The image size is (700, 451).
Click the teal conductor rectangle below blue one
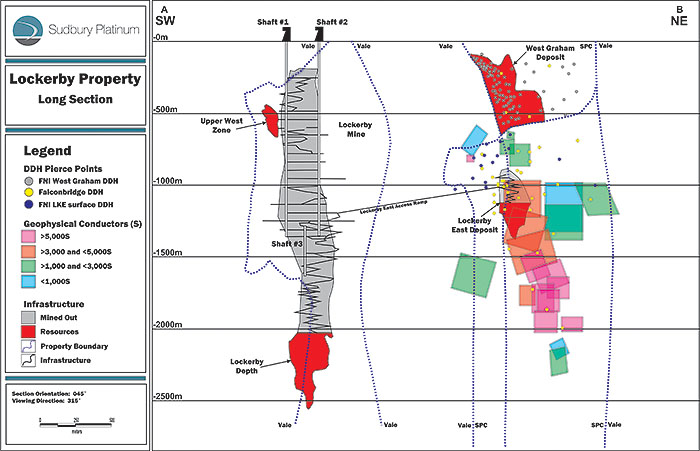pos(564,218)
